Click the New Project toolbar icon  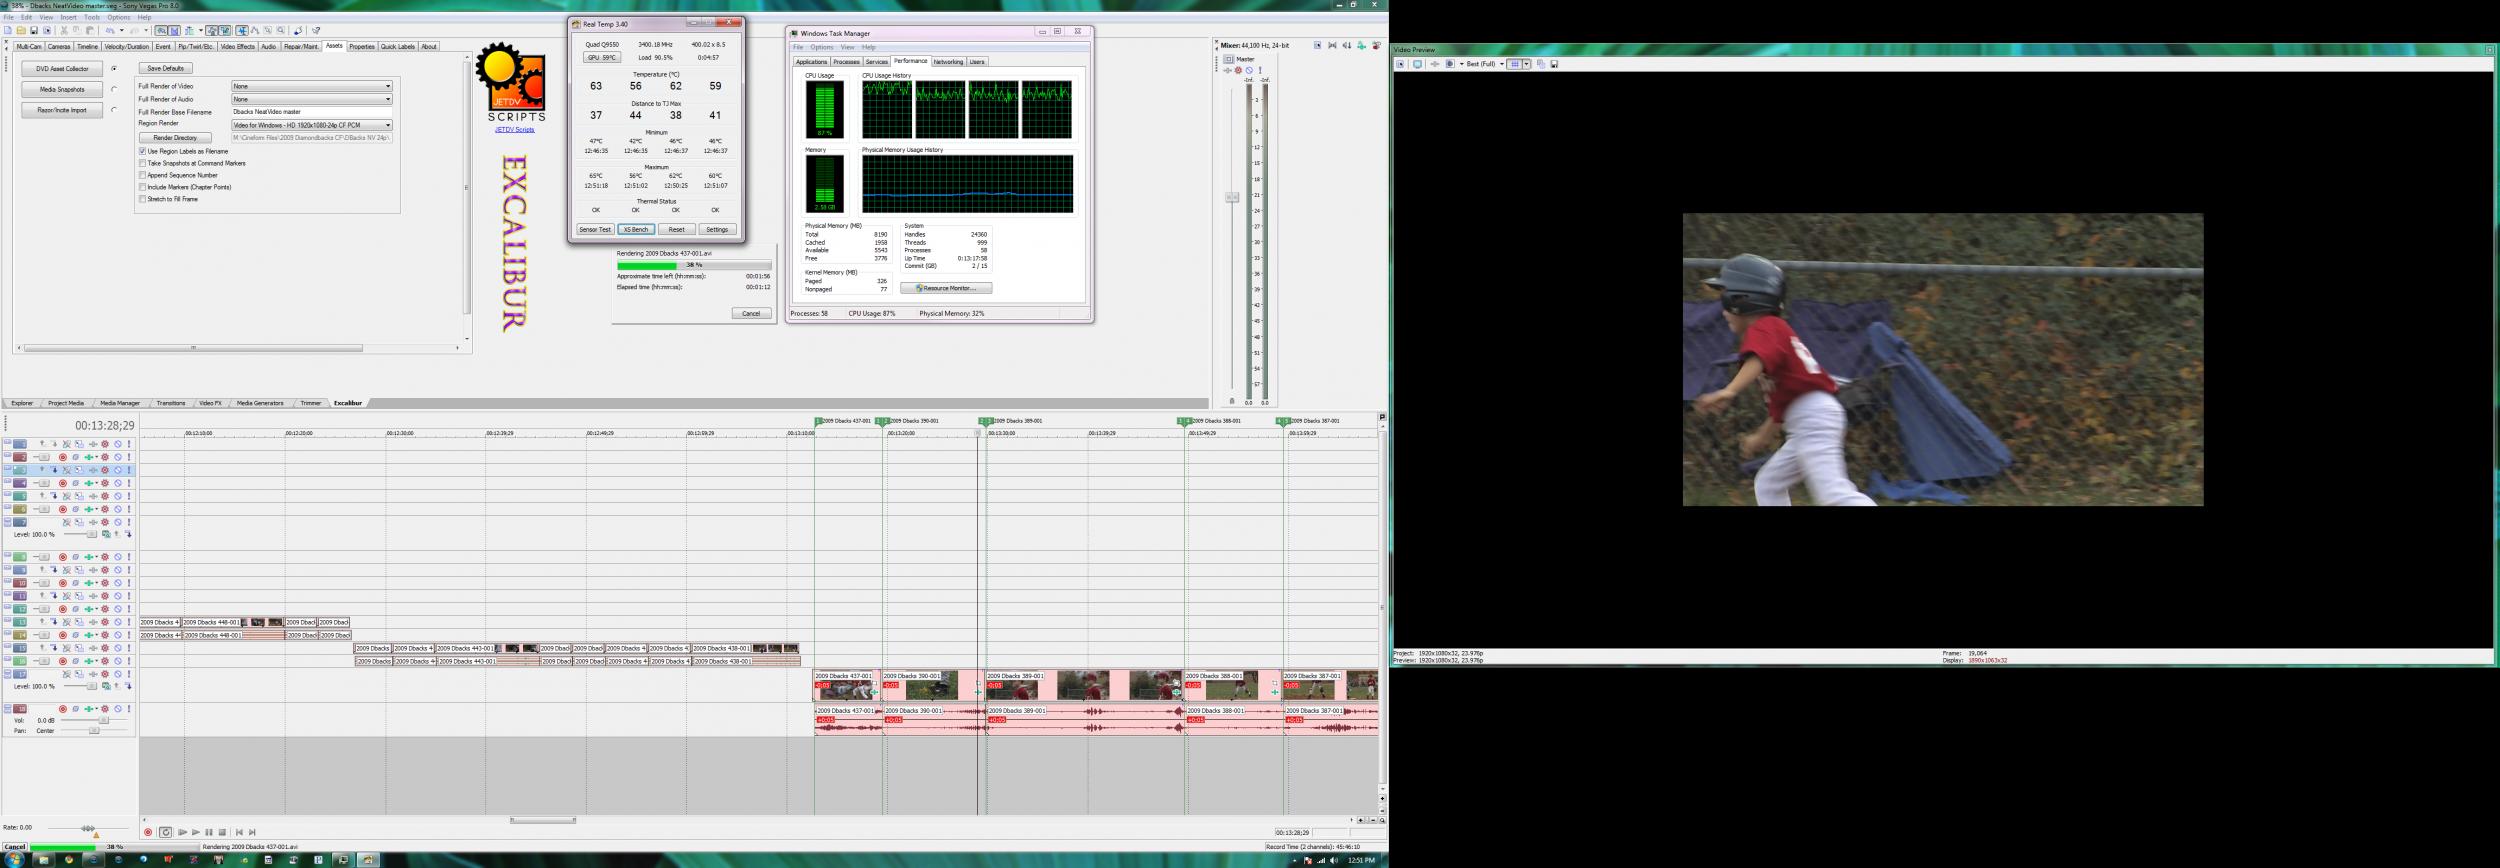click(x=8, y=31)
